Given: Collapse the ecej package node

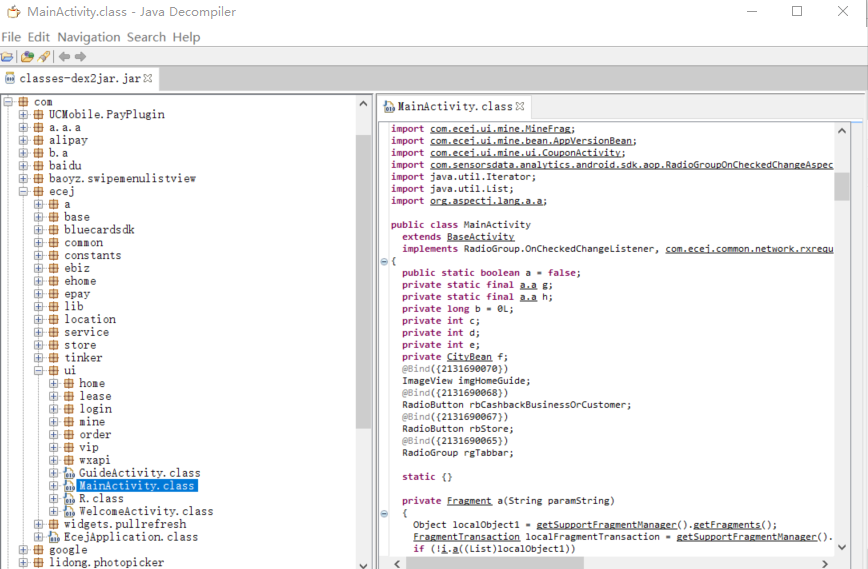Looking at the screenshot, I should (x=23, y=192).
